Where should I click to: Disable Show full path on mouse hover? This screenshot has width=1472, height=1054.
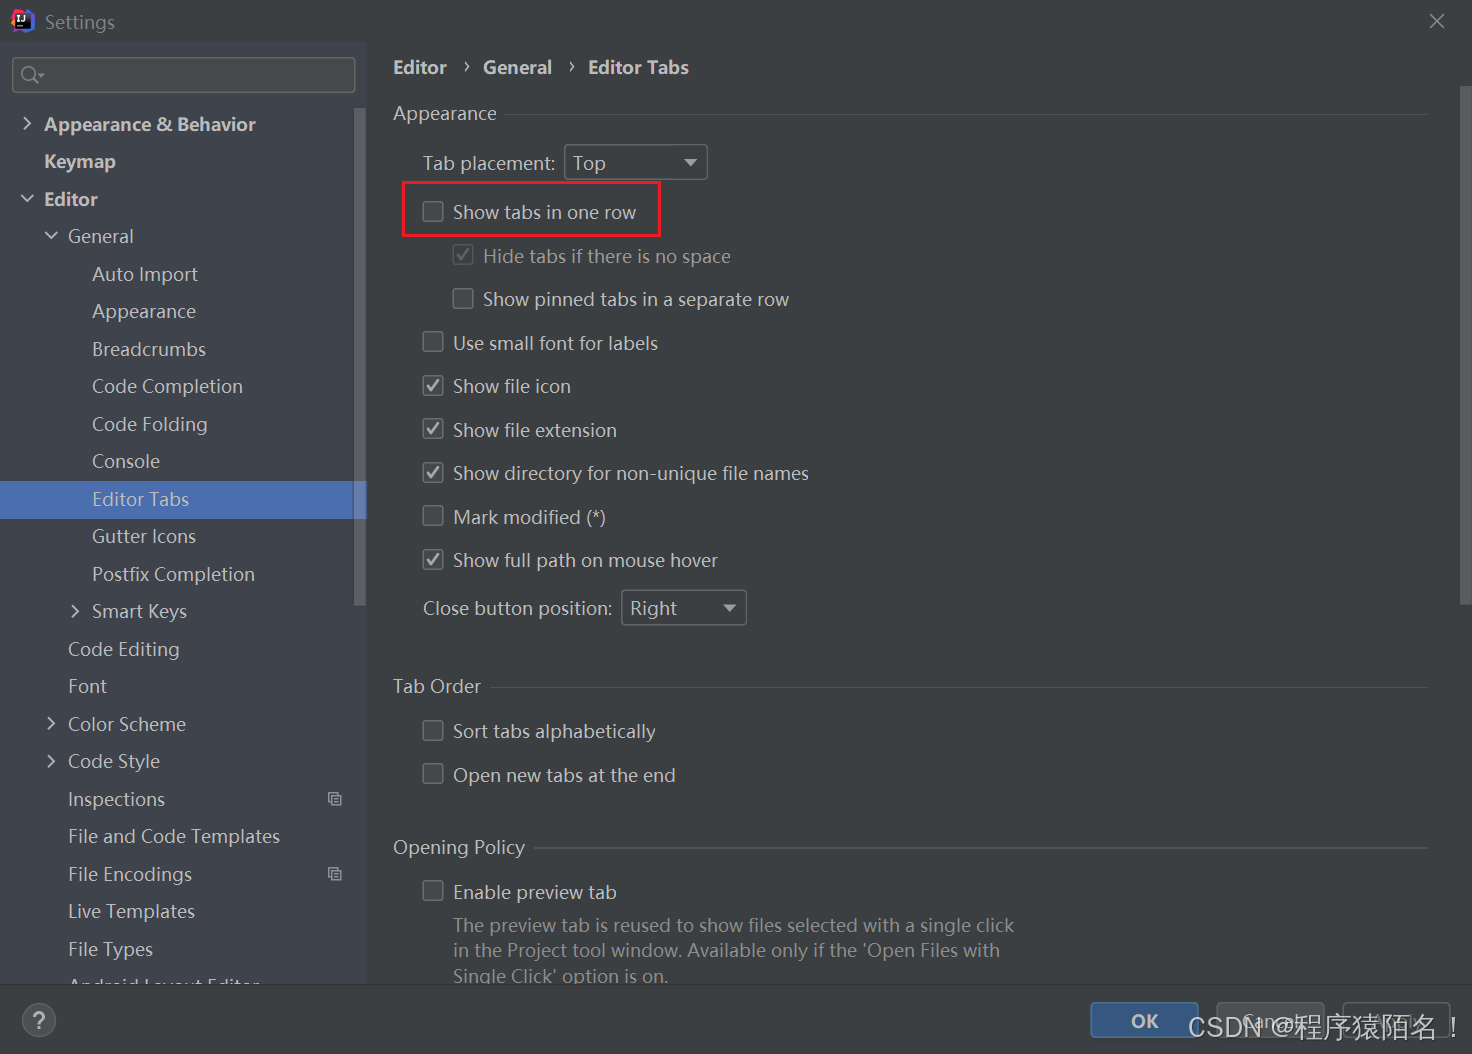pyautogui.click(x=433, y=560)
